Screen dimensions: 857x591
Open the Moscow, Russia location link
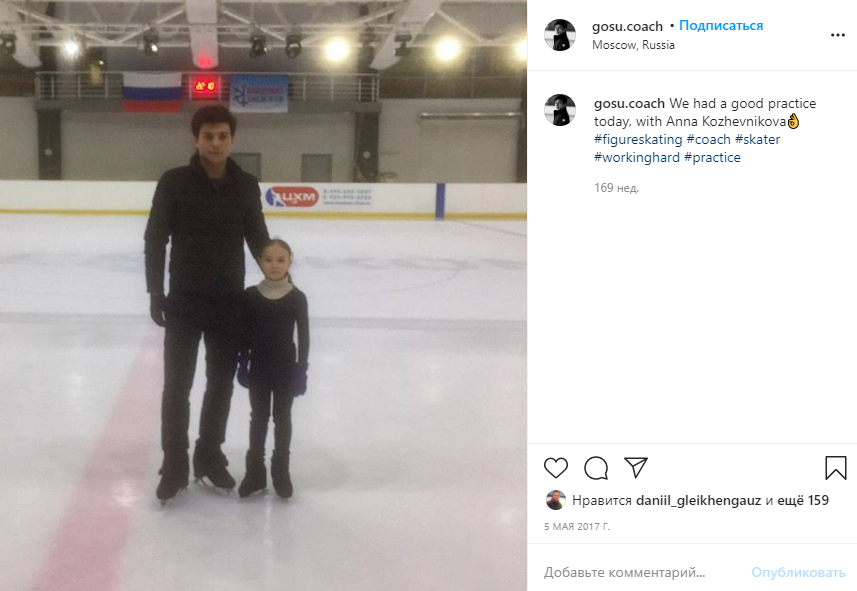coord(633,45)
